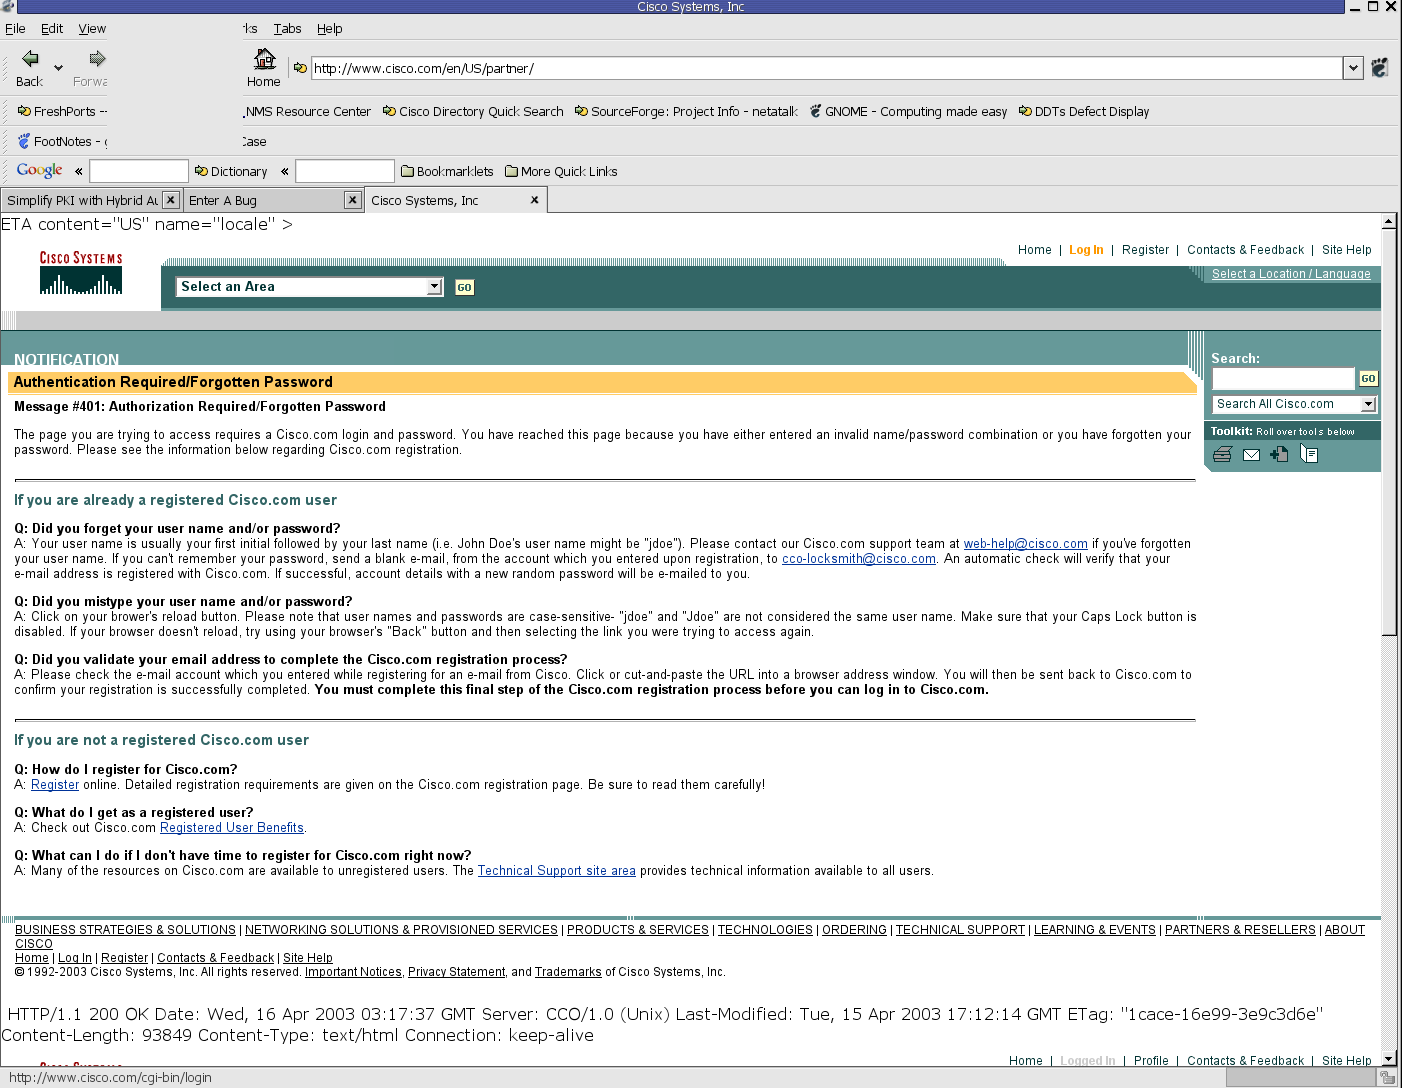Click the GNOME foot throbber icon
Image resolution: width=1402 pixels, height=1088 pixels.
(1380, 68)
